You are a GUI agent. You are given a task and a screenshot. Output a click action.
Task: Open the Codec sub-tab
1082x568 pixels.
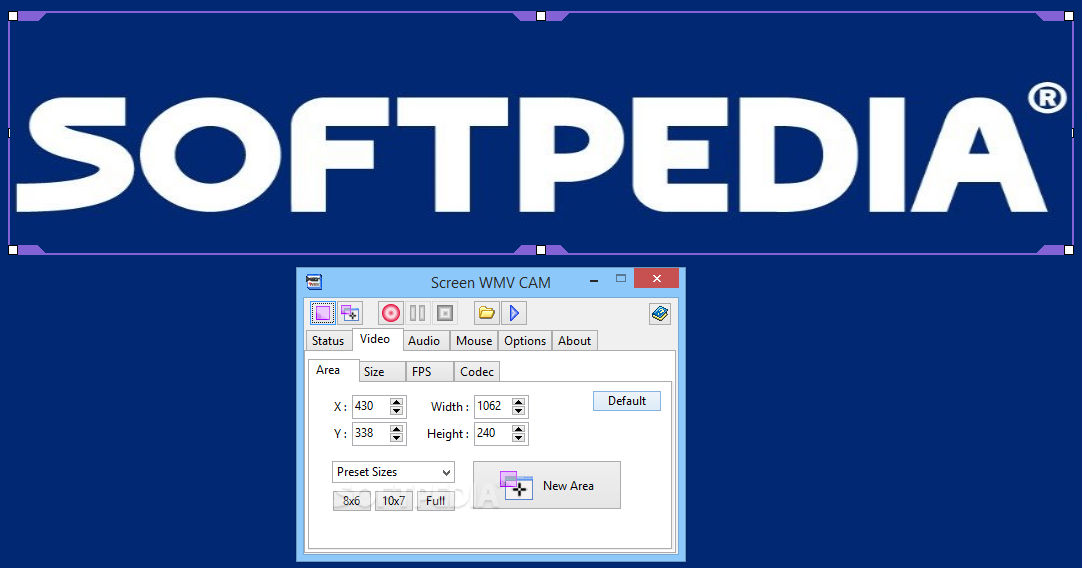(477, 372)
